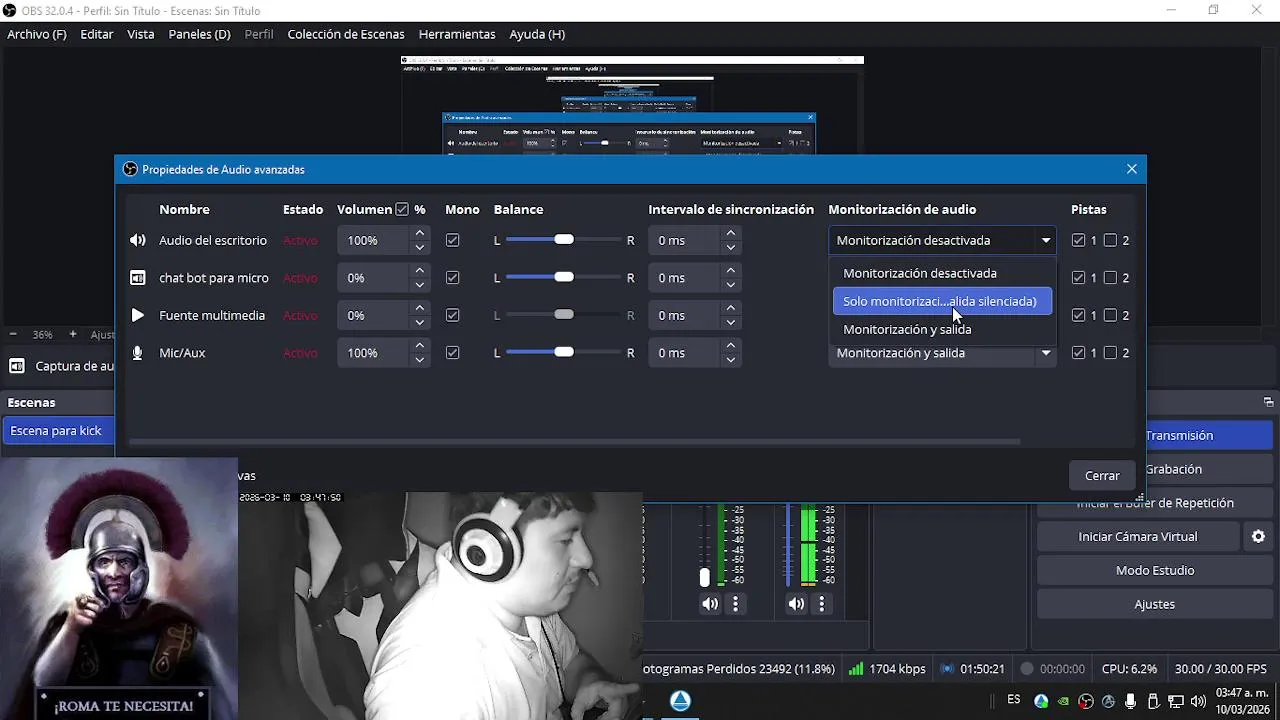The height and width of the screenshot is (720, 1280).
Task: Check track 2 for chat bot para micro
Action: pyautogui.click(x=1110, y=278)
